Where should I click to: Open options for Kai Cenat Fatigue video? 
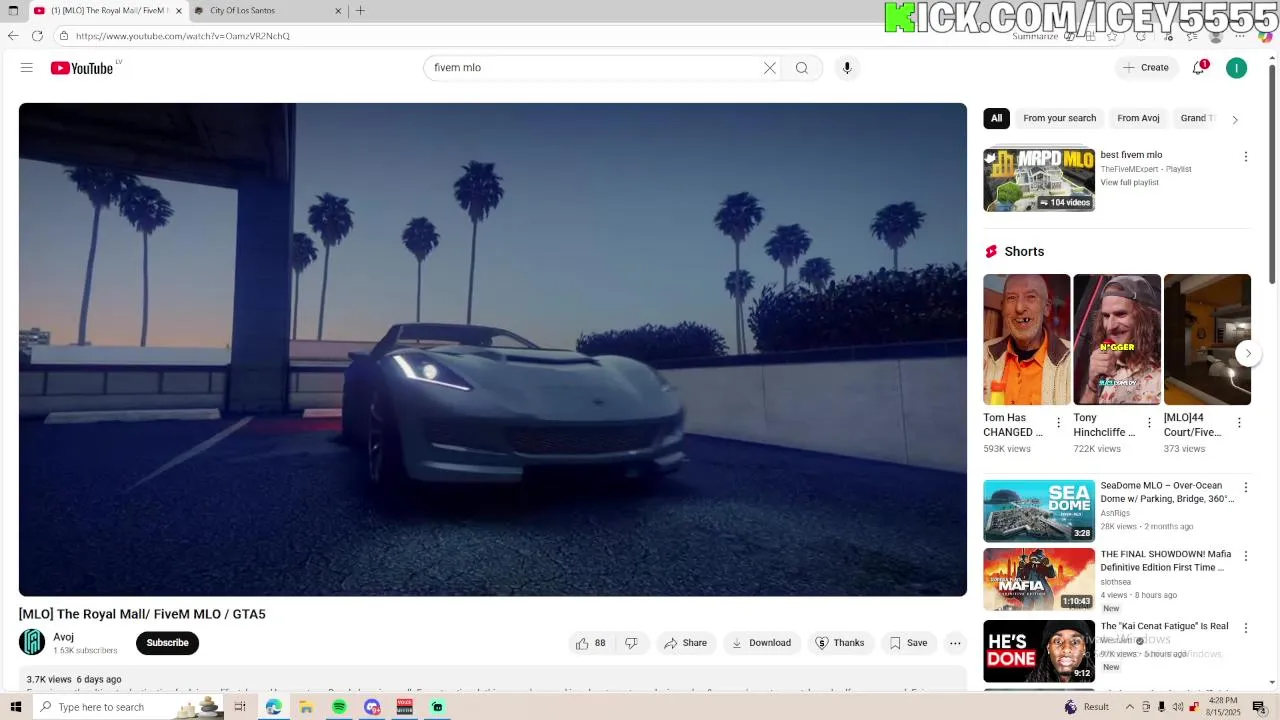1246,628
